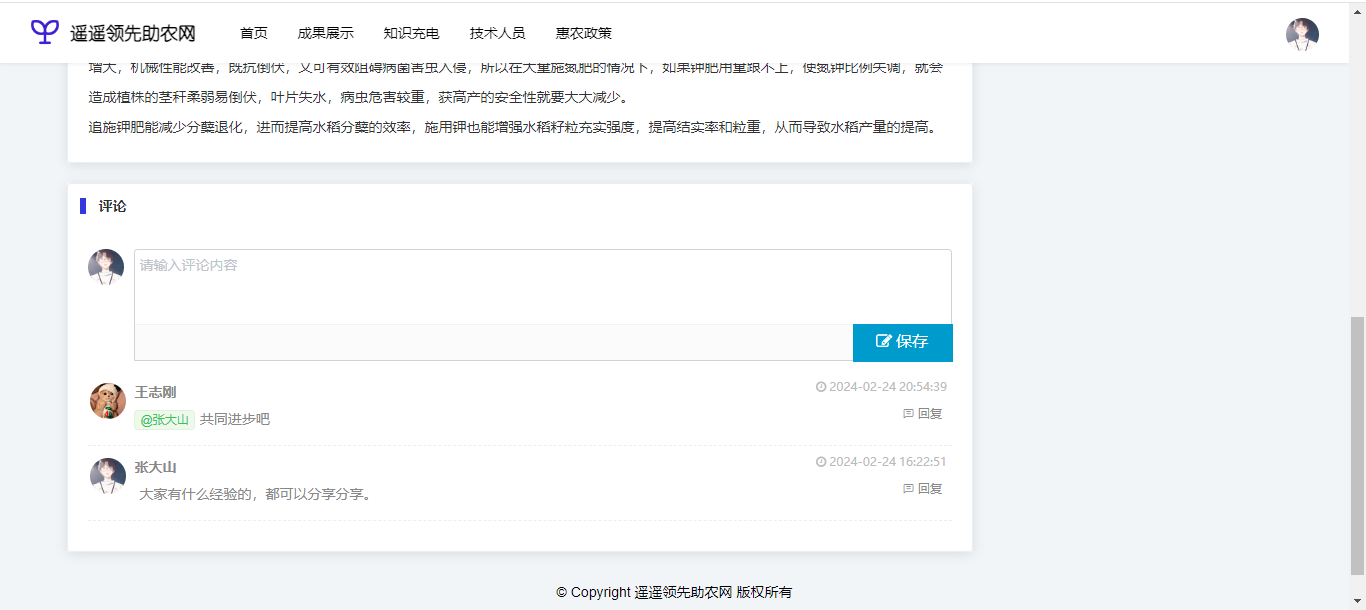1366x610 pixels.
Task: Click the vertical page scrollbar thumb
Action: click(x=1357, y=445)
